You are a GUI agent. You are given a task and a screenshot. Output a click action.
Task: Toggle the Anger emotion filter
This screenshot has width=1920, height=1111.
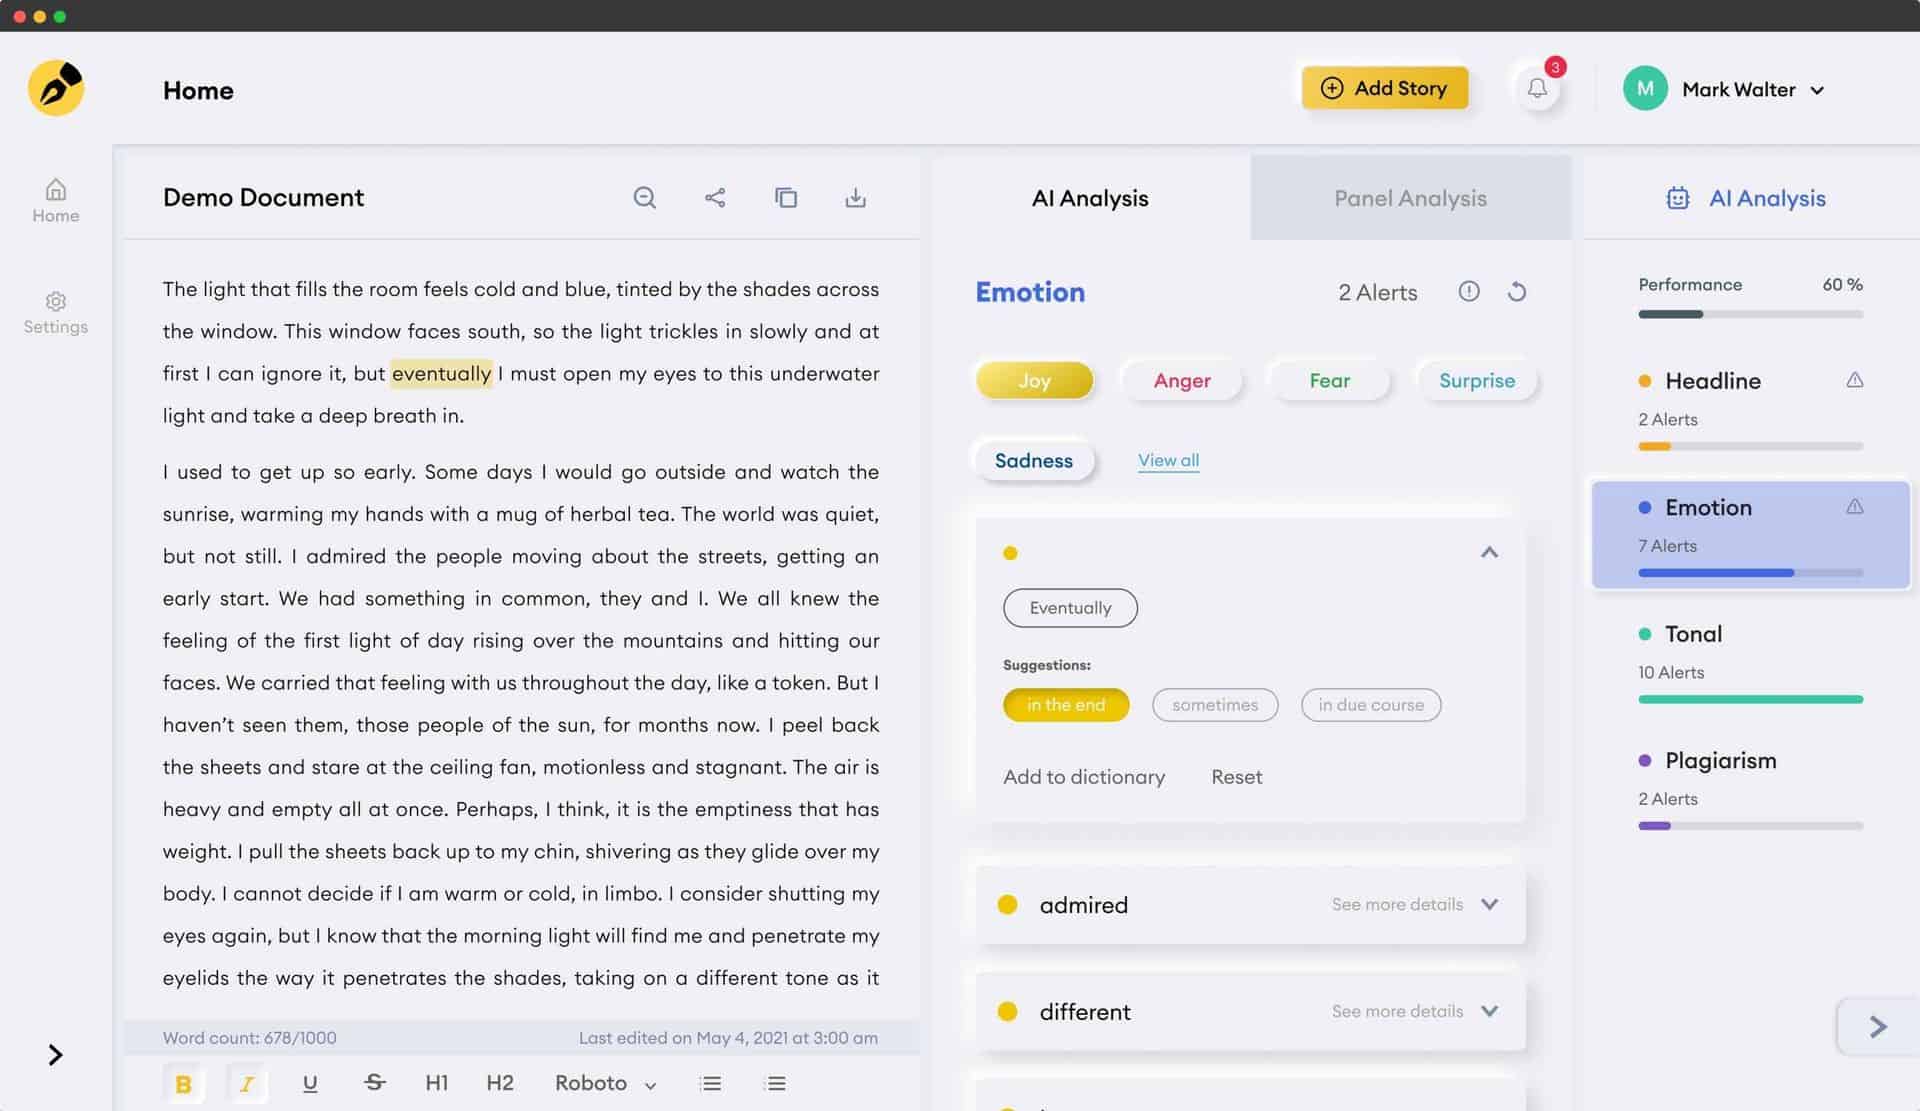pos(1182,380)
